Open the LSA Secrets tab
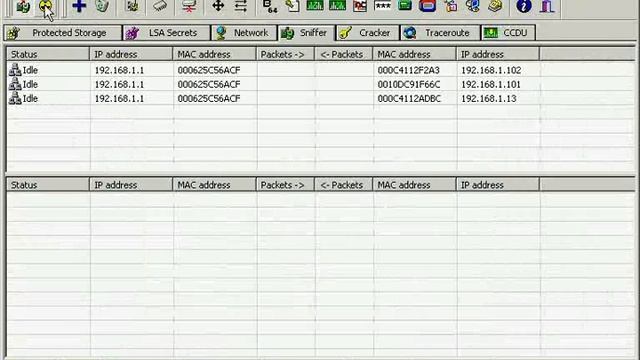640x360 pixels. 166,33
